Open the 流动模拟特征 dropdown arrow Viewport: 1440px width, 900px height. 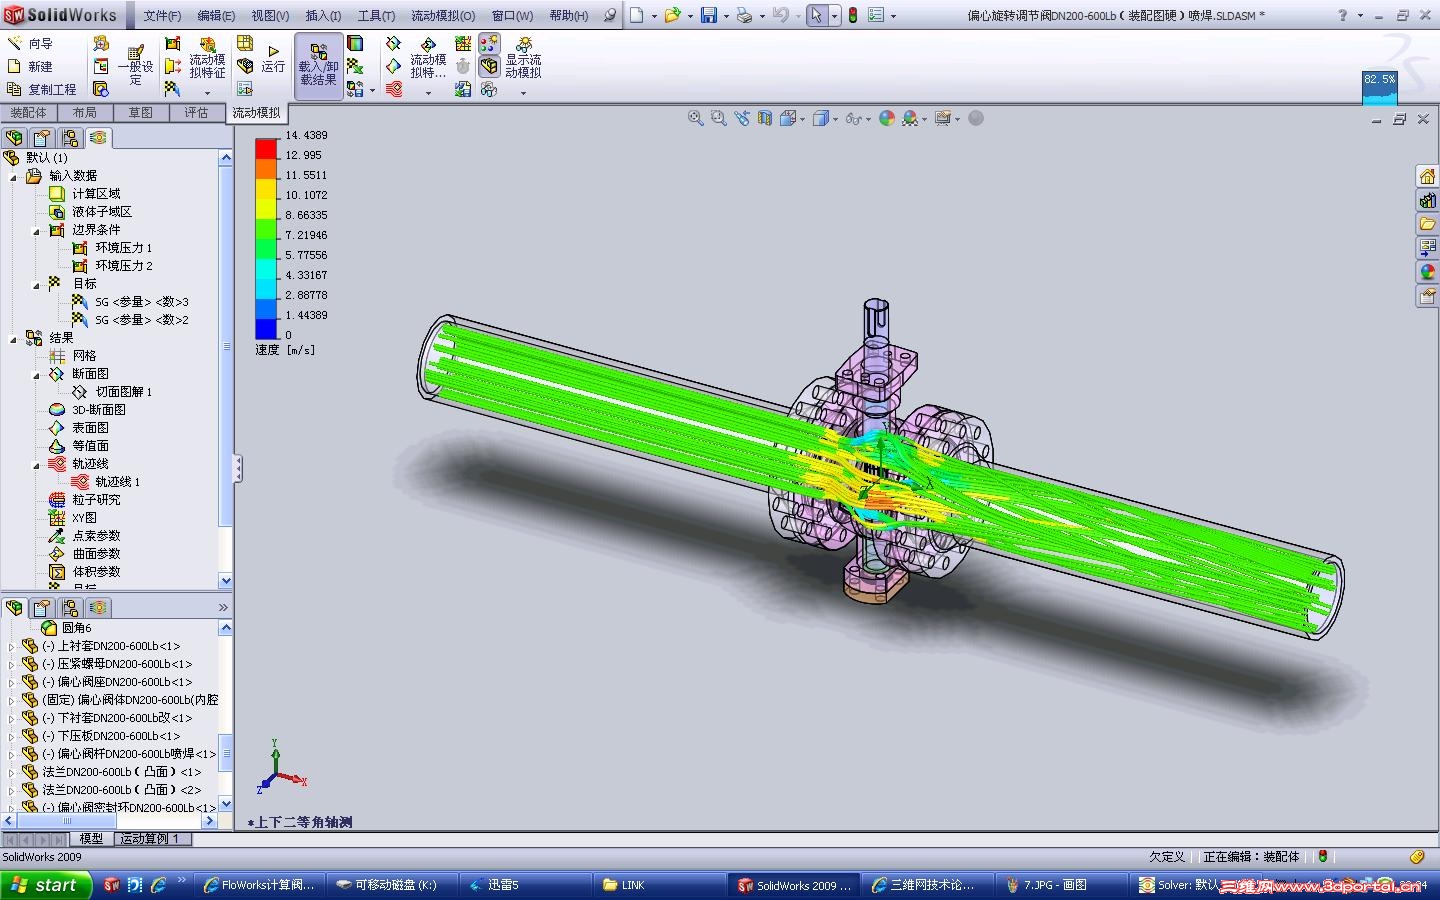[207, 93]
